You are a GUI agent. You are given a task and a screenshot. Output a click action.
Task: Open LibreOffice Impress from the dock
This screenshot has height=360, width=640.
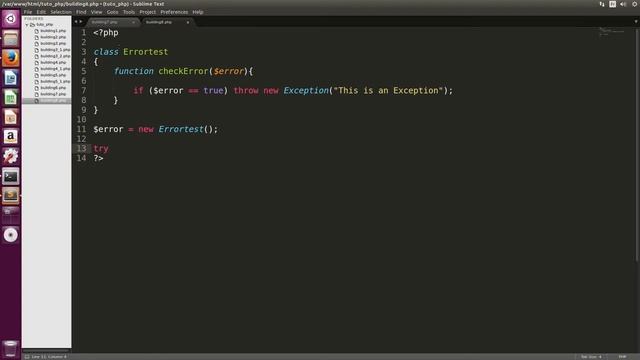pos(11,117)
